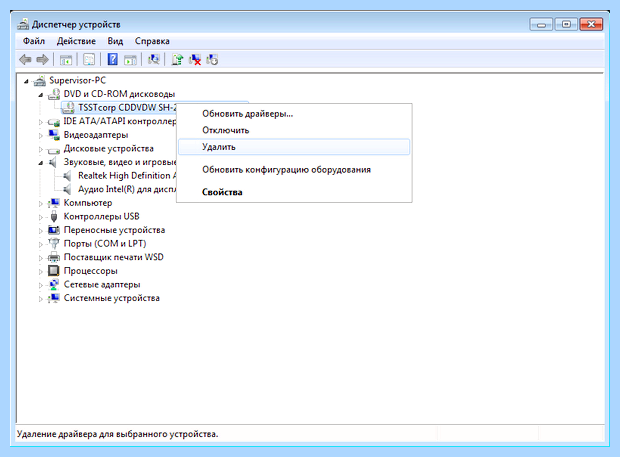Expand the Поставщик печати WSD node

[41, 258]
